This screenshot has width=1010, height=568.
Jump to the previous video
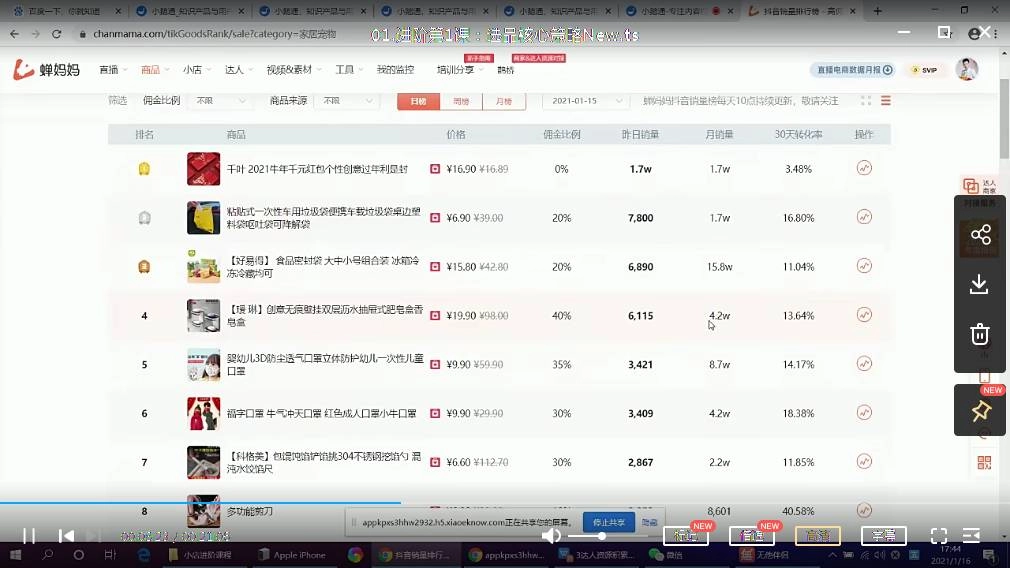click(66, 536)
